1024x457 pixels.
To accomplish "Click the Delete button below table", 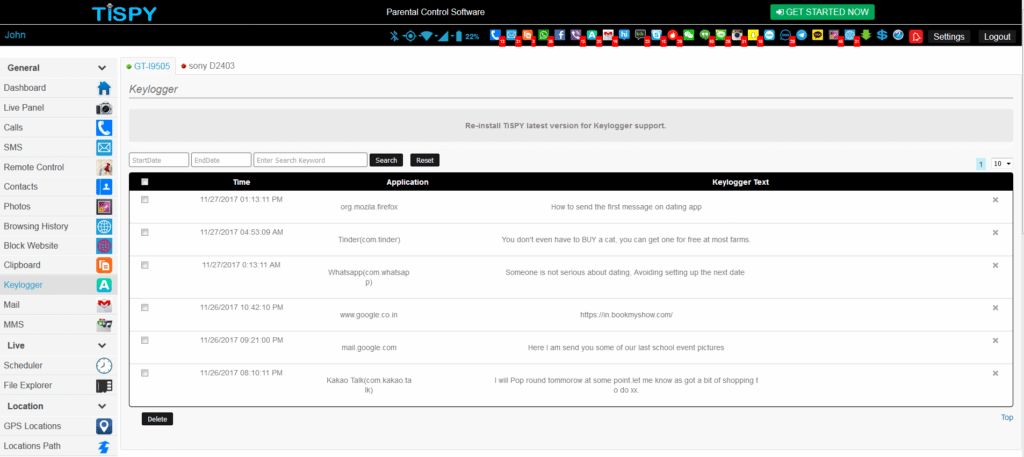I will point(157,419).
